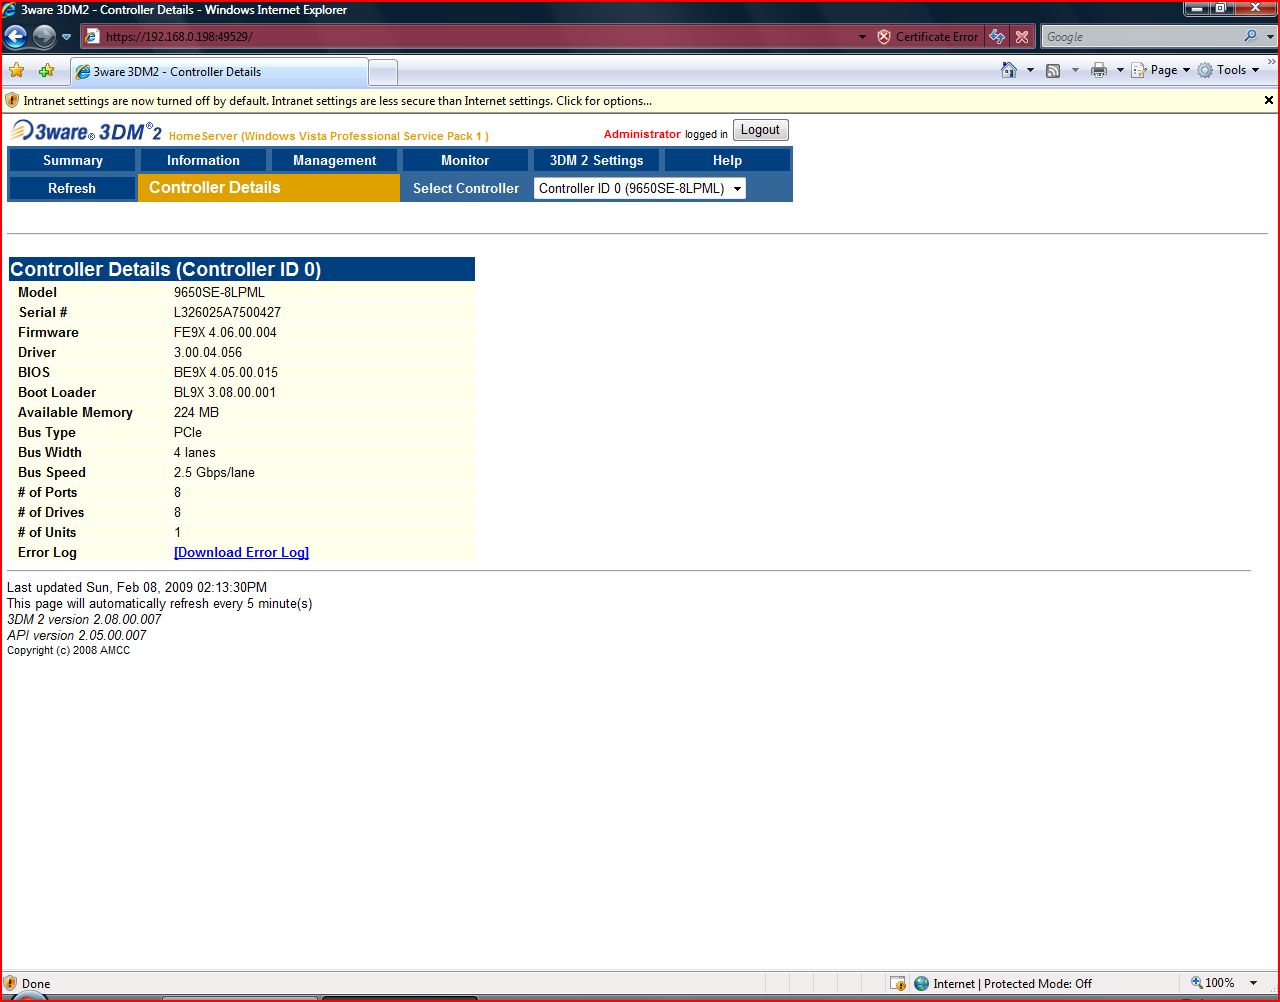This screenshot has width=1280, height=1002.
Task: Open the Select Controller dropdown
Action: [639, 188]
